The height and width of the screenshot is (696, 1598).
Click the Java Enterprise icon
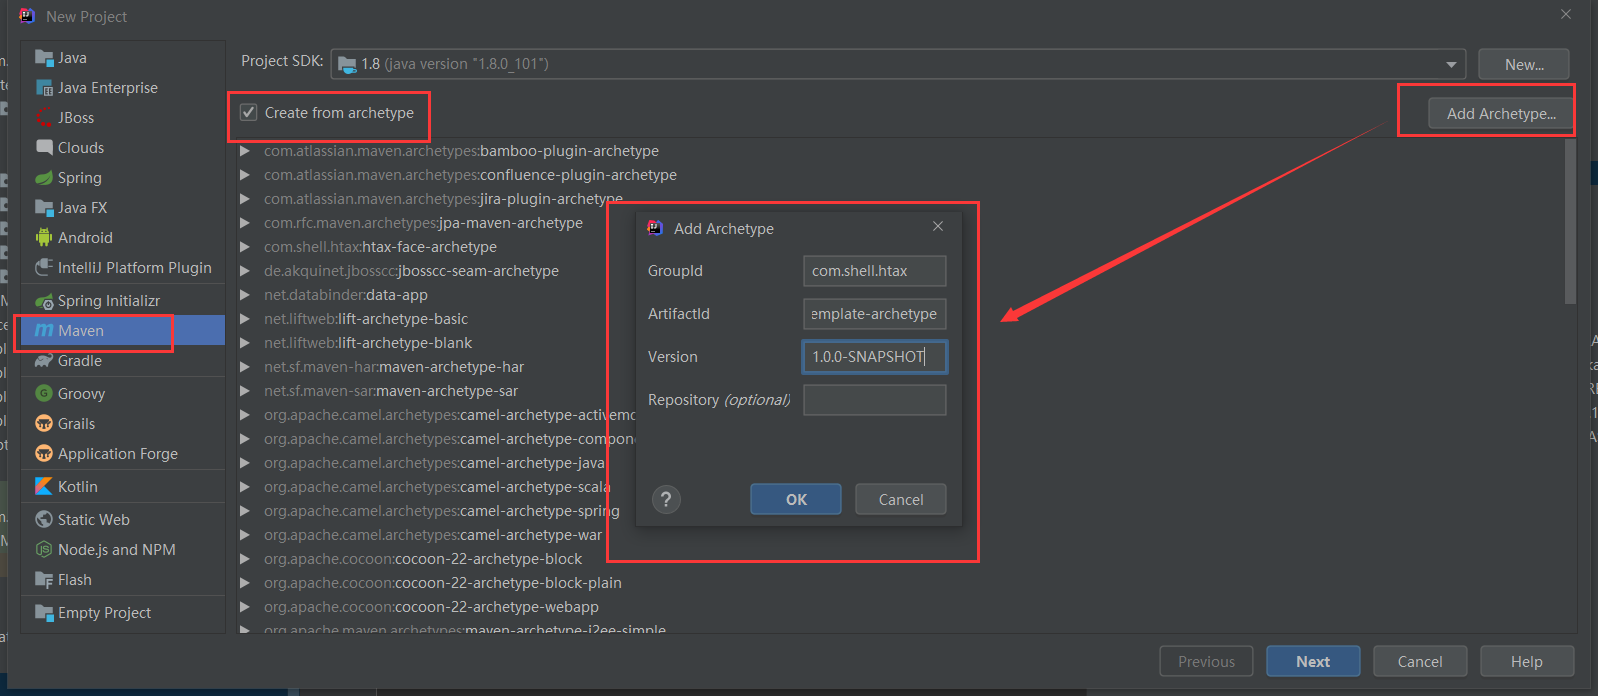(x=44, y=88)
